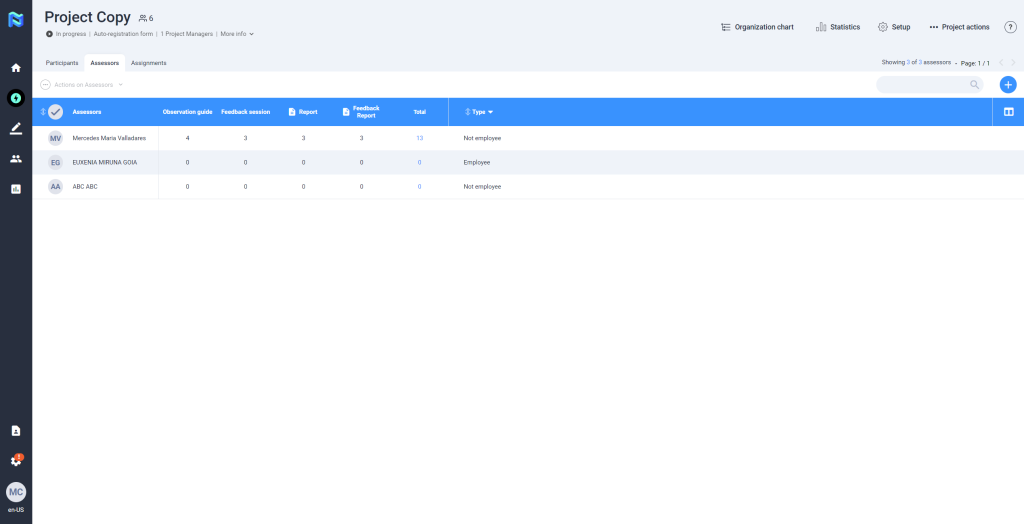Select the EUXENIA MIRUNA GOIA EG avatar
Viewport: 1024px width, 524px height.
pos(55,162)
